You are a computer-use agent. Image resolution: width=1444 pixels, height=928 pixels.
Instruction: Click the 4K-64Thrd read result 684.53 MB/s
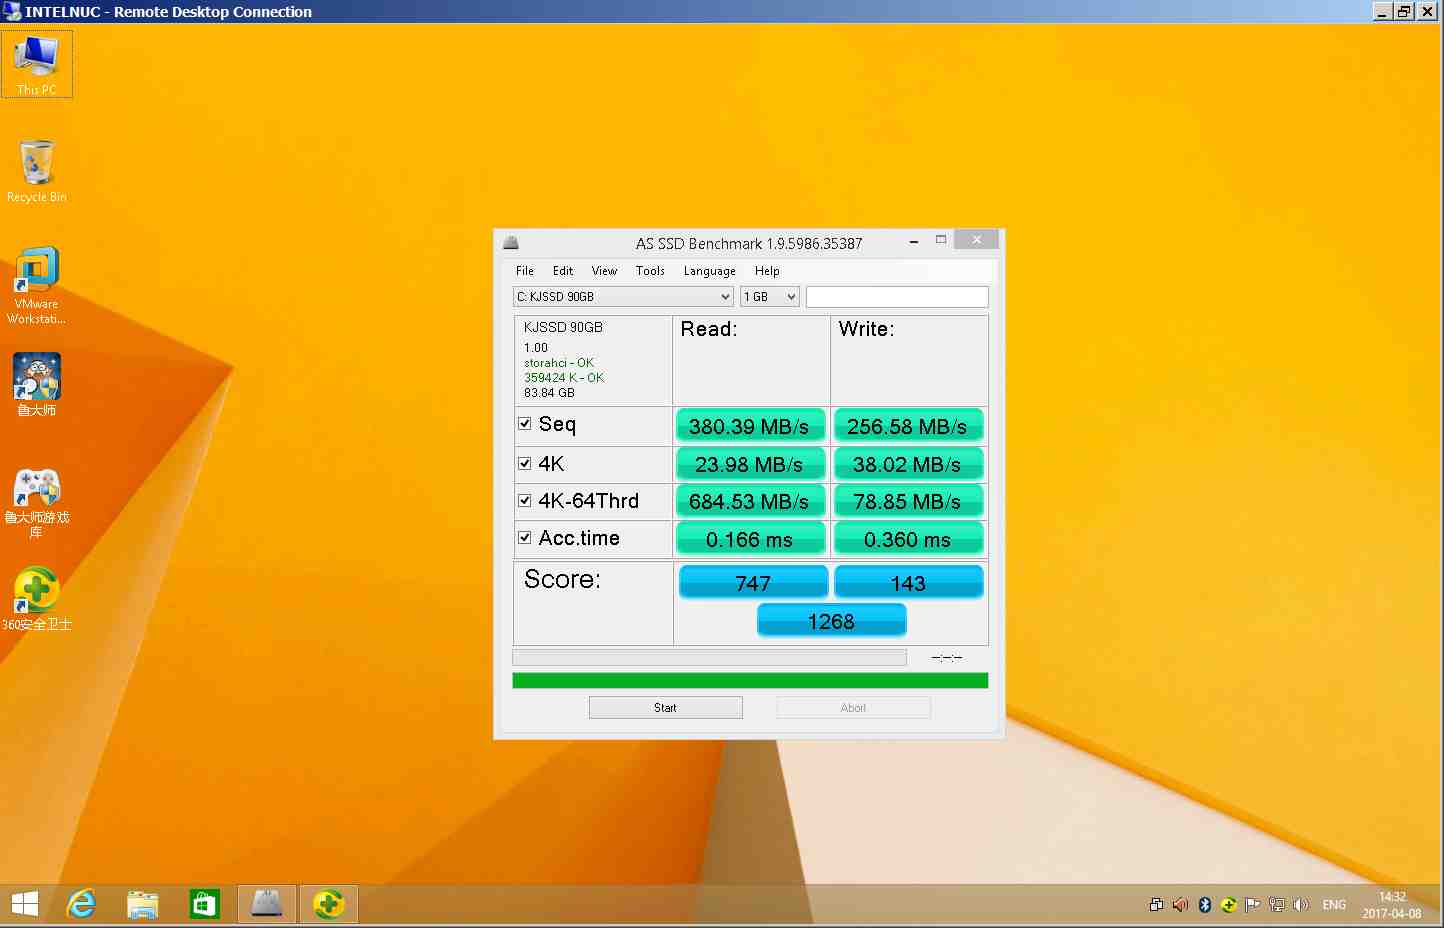(749, 501)
